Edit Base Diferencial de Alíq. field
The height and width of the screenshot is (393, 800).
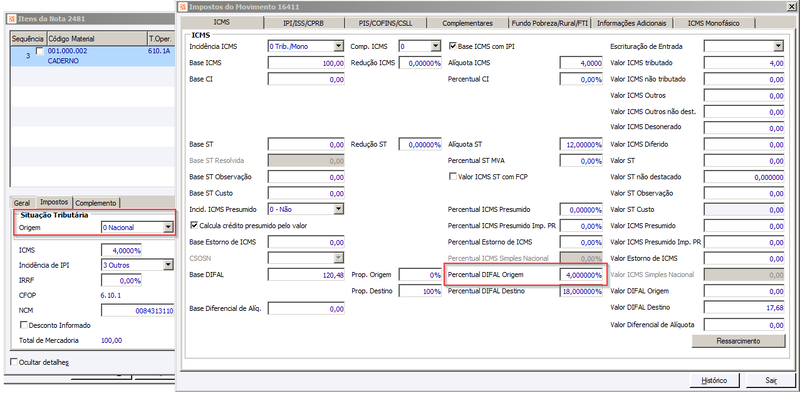306,308
